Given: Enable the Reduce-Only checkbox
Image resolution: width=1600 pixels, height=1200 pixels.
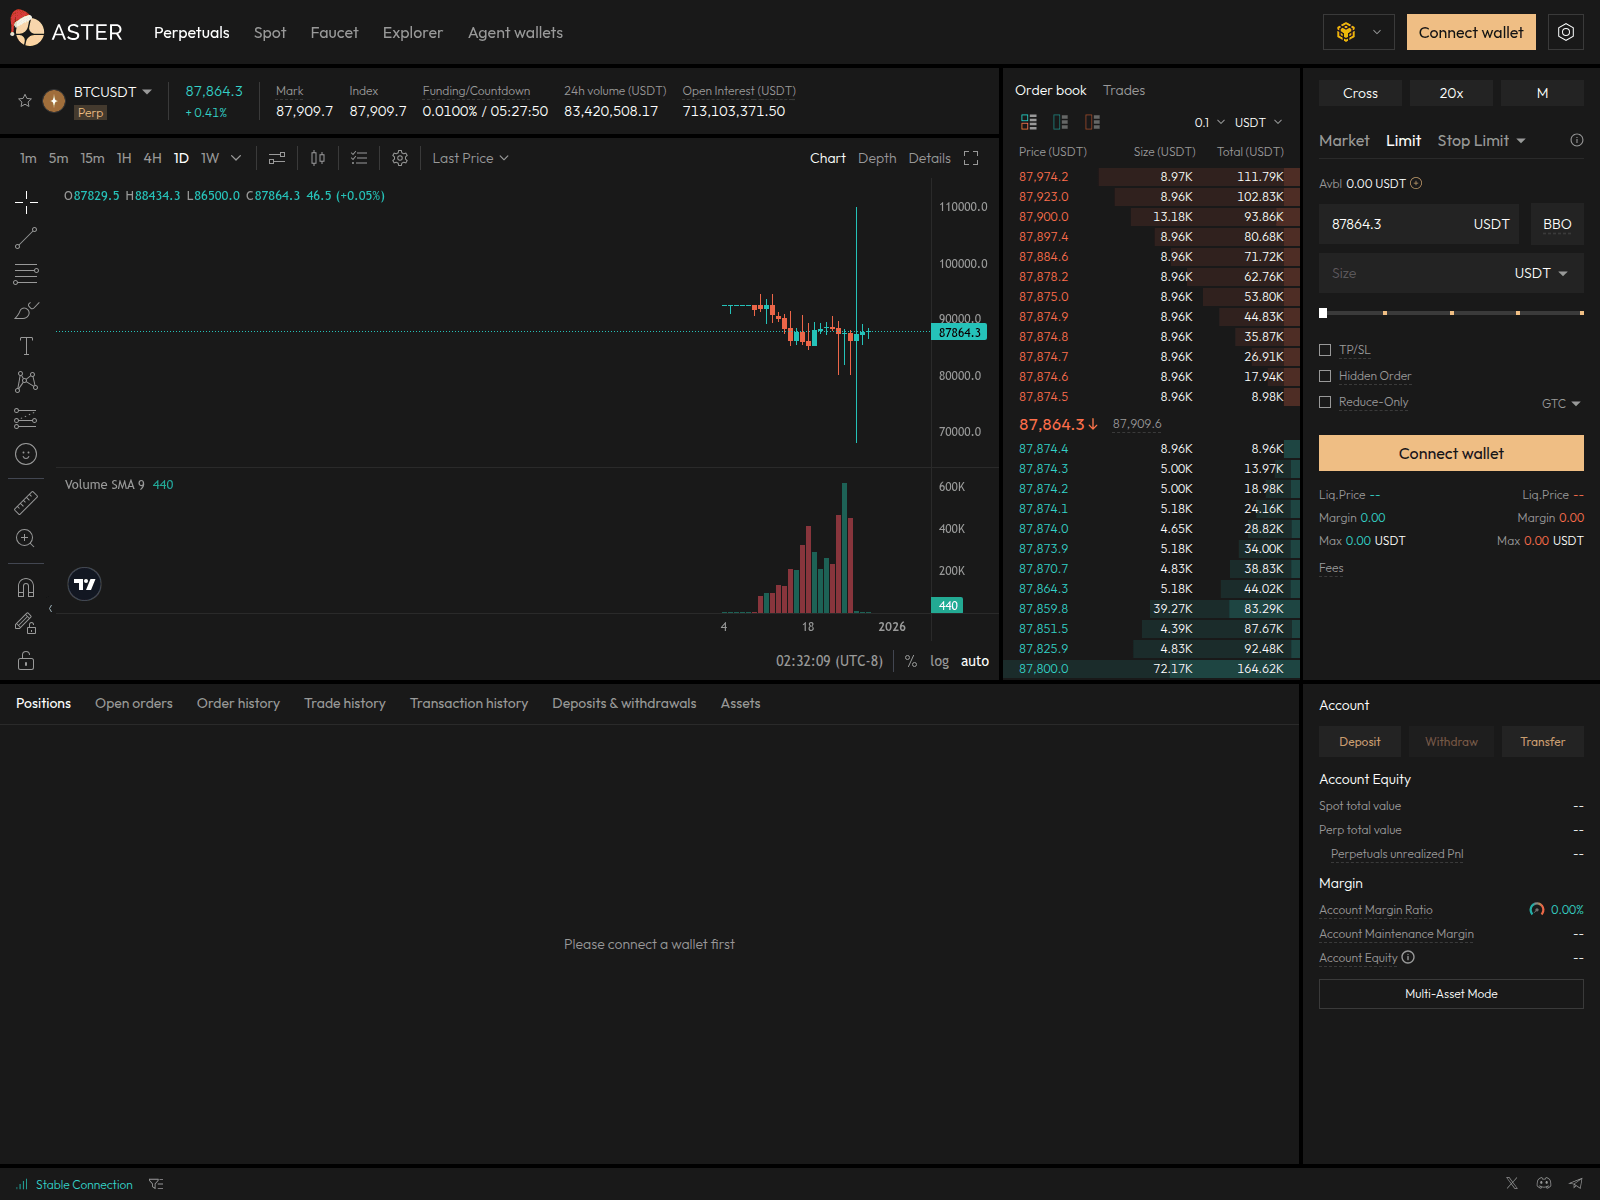Looking at the screenshot, I should (1325, 402).
